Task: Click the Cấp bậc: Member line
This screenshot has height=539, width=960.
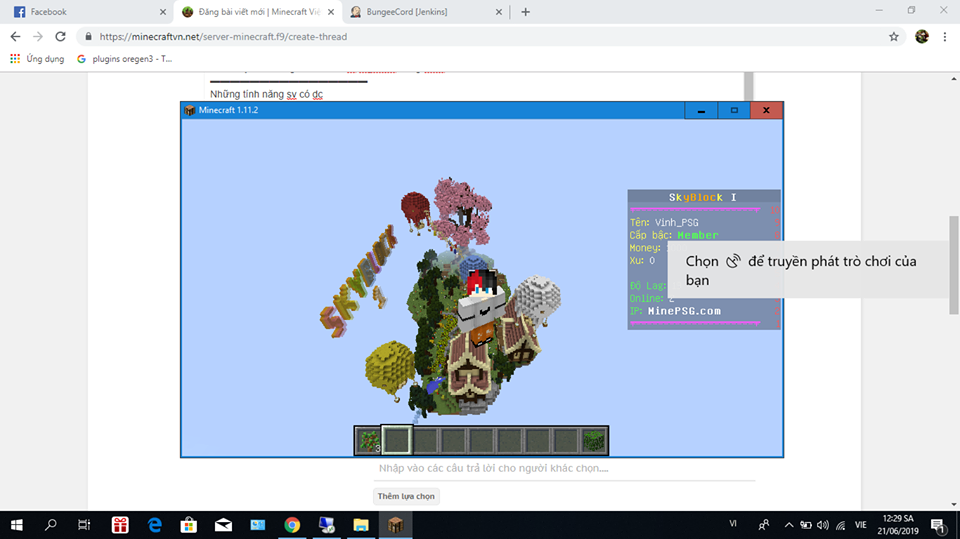Action: 674,235
